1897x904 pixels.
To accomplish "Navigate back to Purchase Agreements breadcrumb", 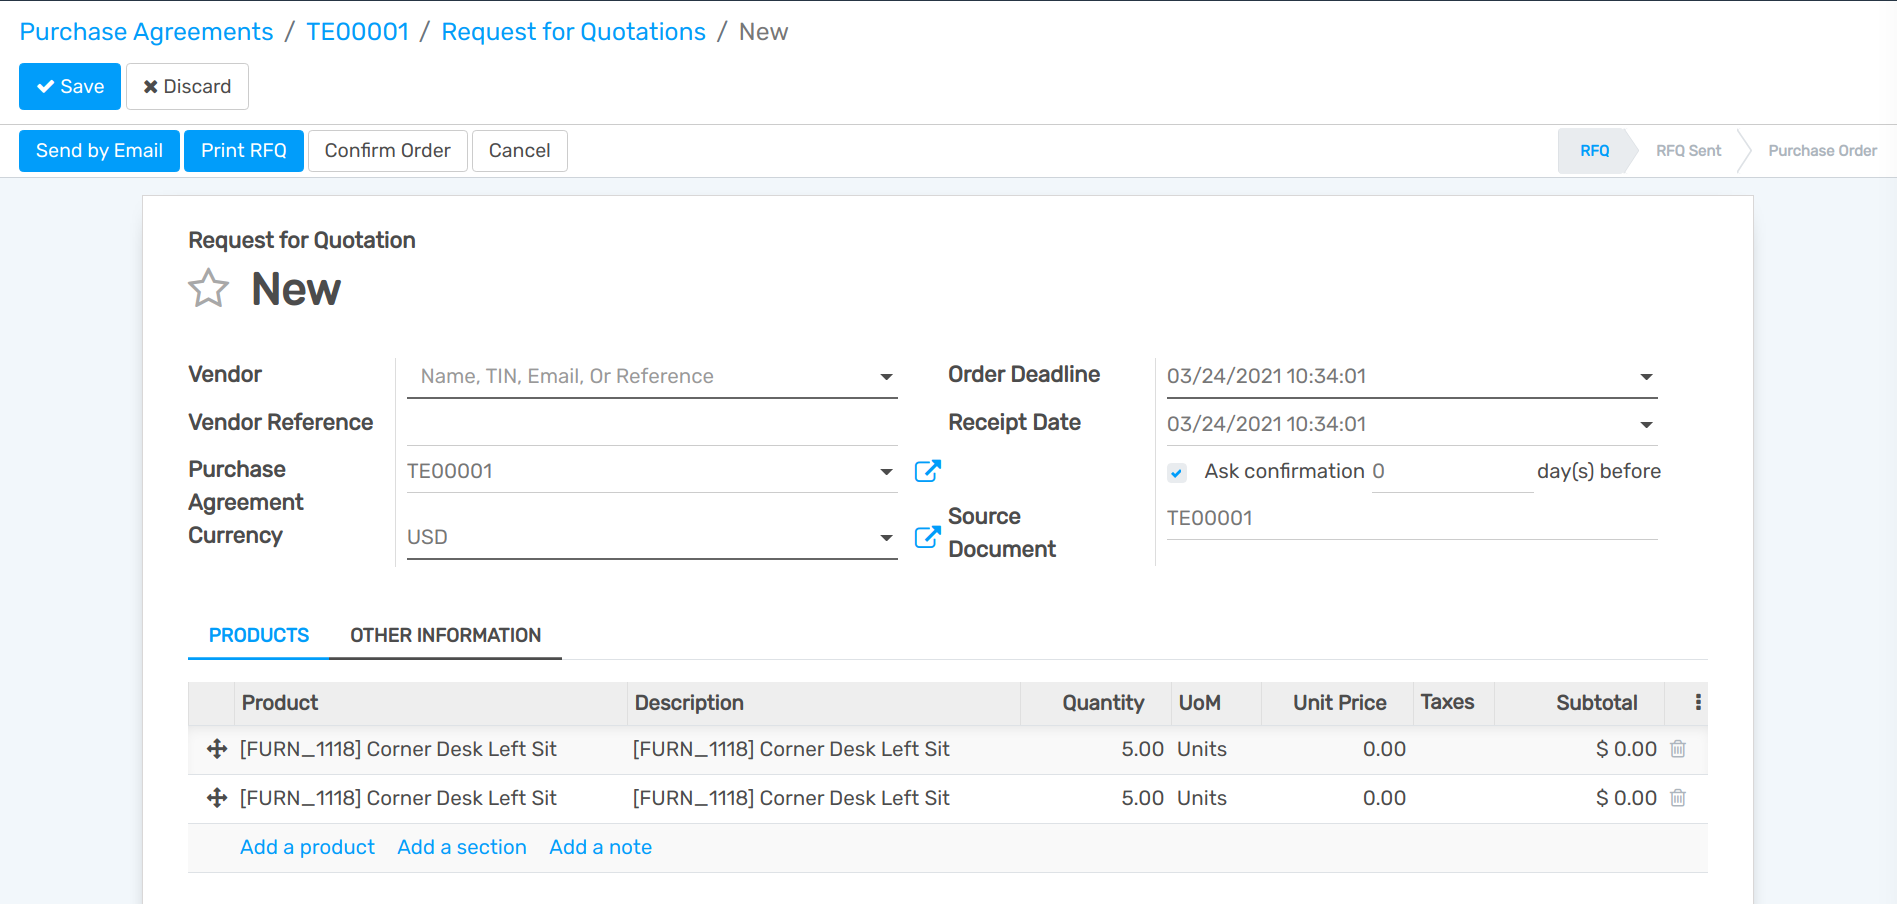I will point(146,31).
